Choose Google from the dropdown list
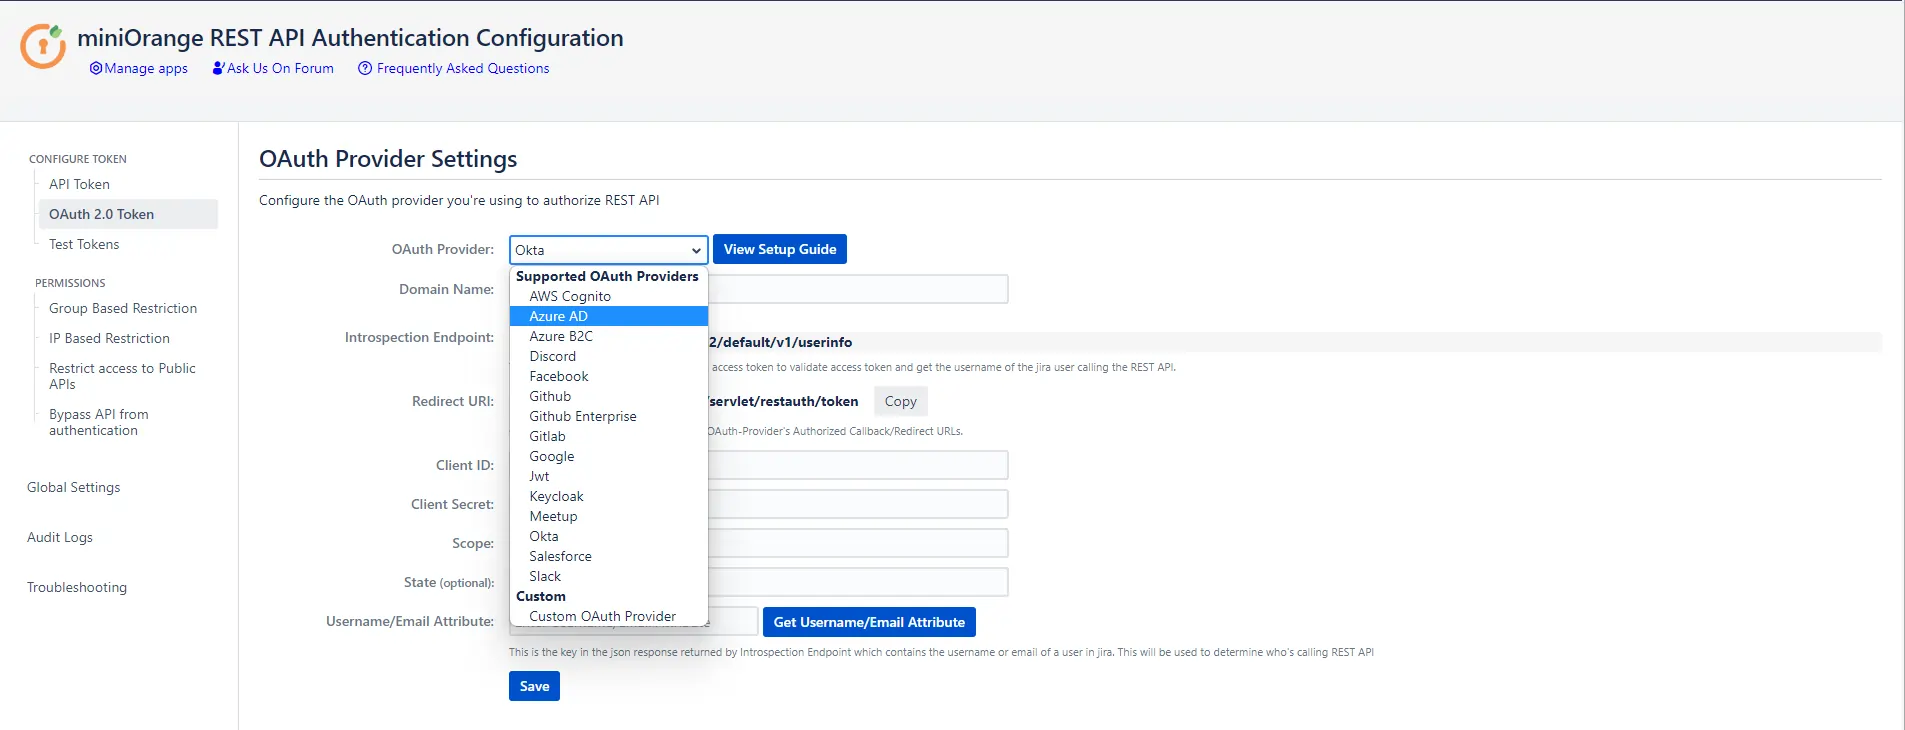The image size is (1905, 730). pos(608,456)
